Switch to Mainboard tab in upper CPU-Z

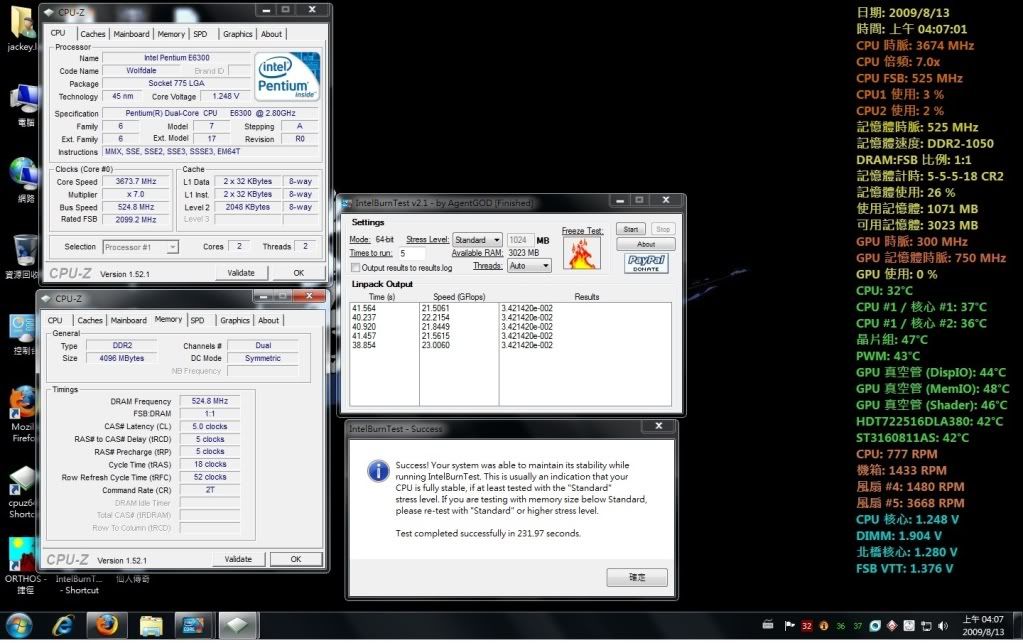(131, 34)
